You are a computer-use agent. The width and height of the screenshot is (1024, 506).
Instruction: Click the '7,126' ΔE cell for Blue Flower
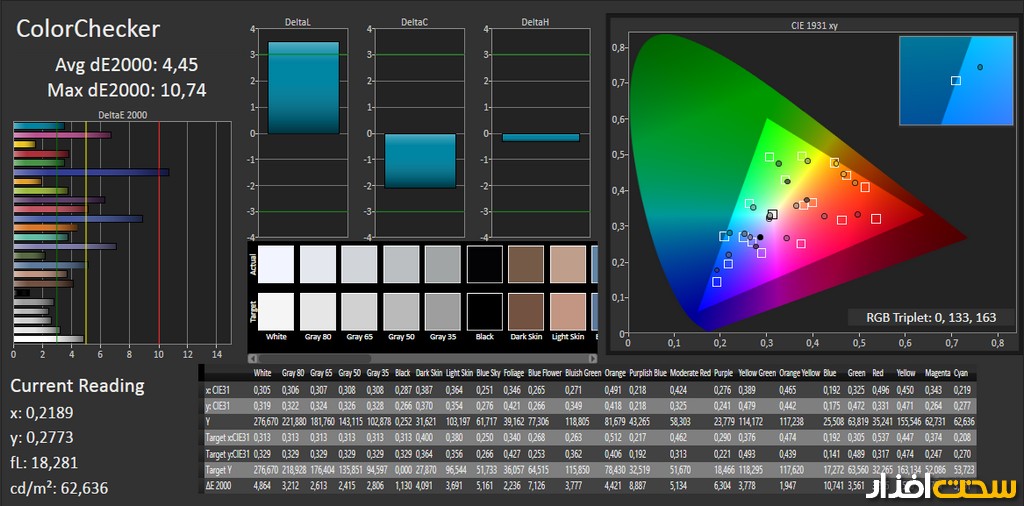(537, 485)
